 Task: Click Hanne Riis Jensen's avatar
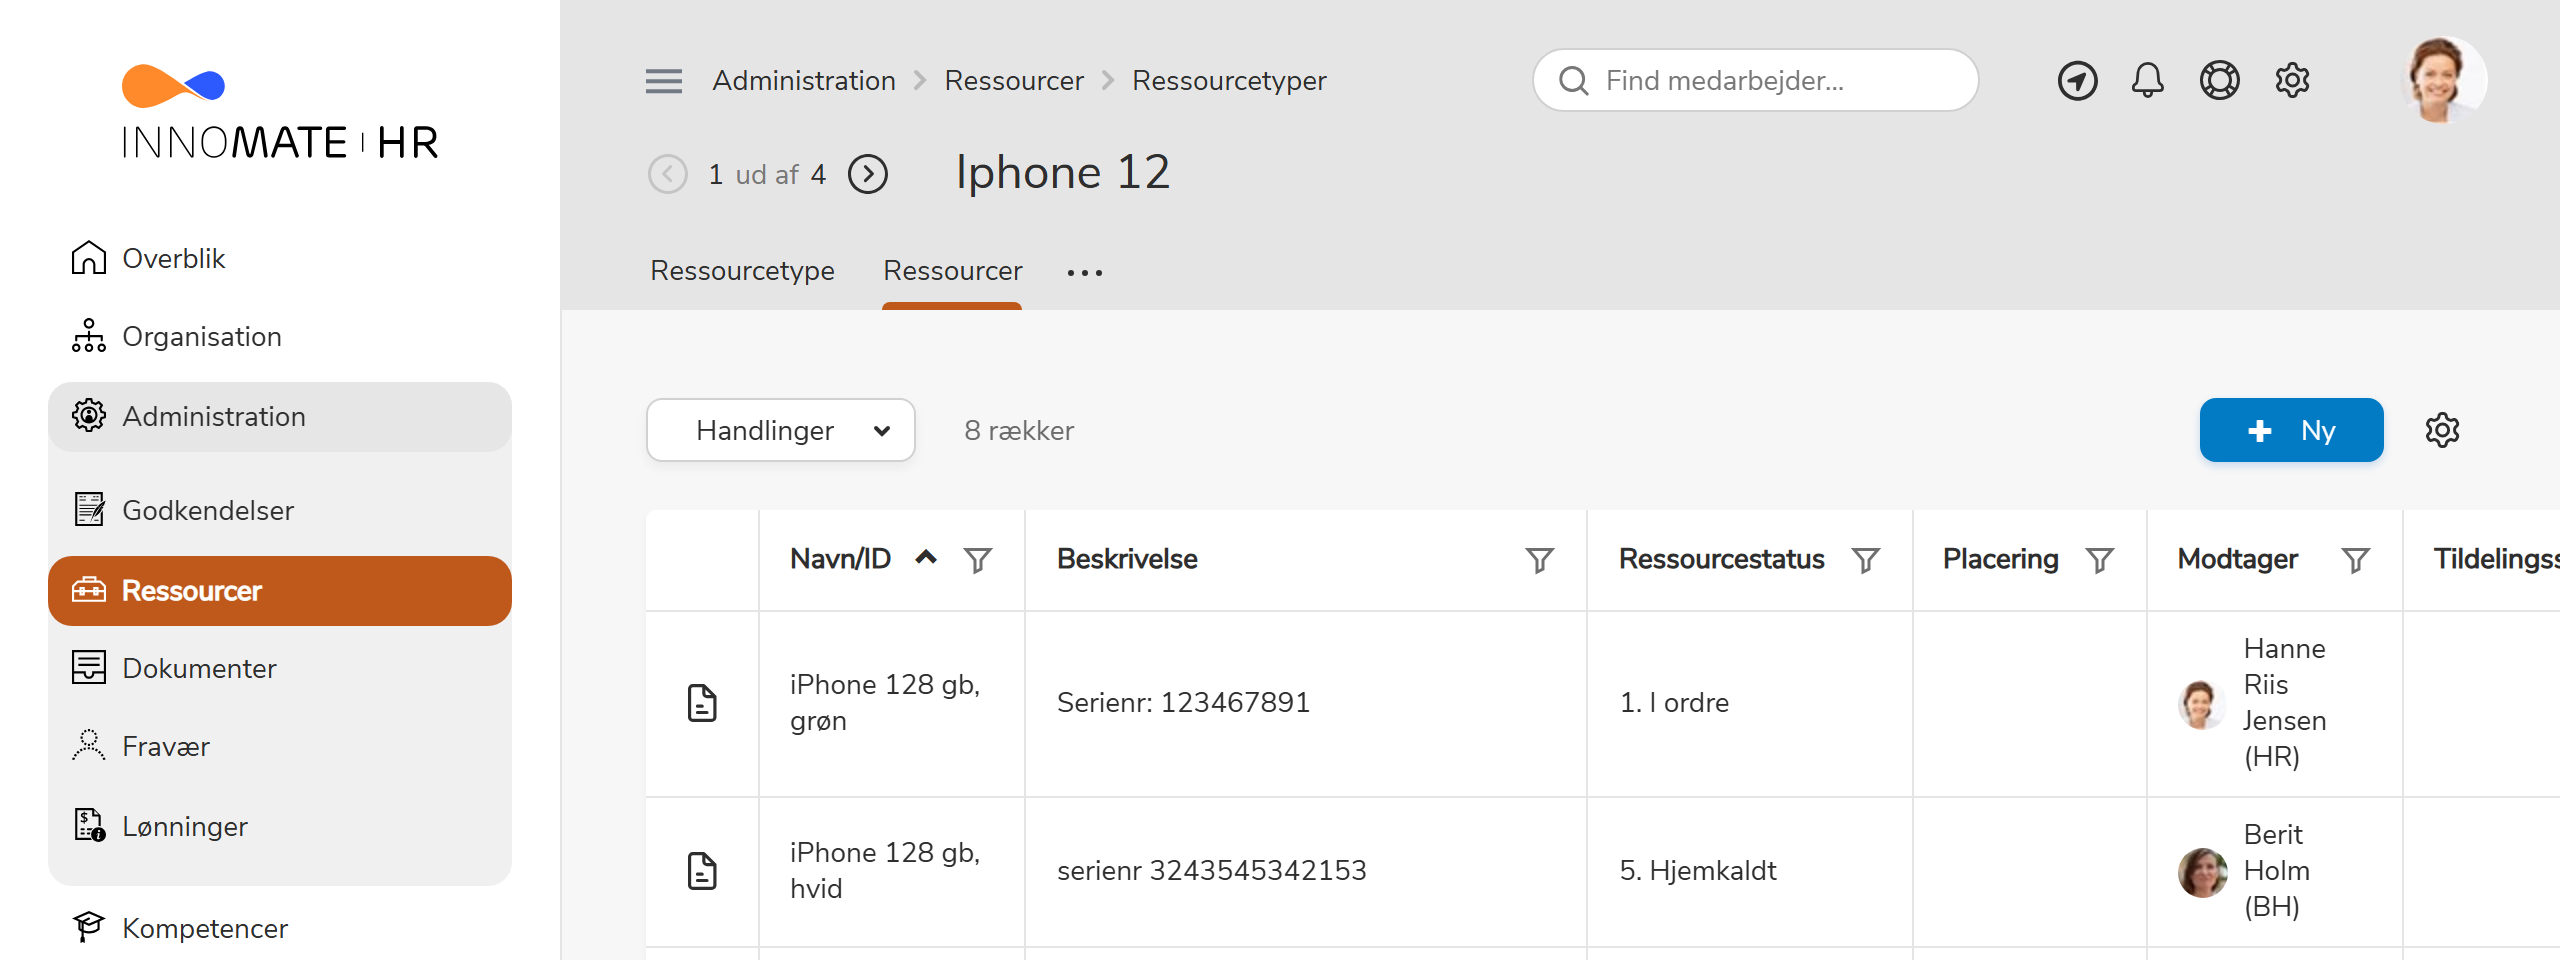point(2201,703)
